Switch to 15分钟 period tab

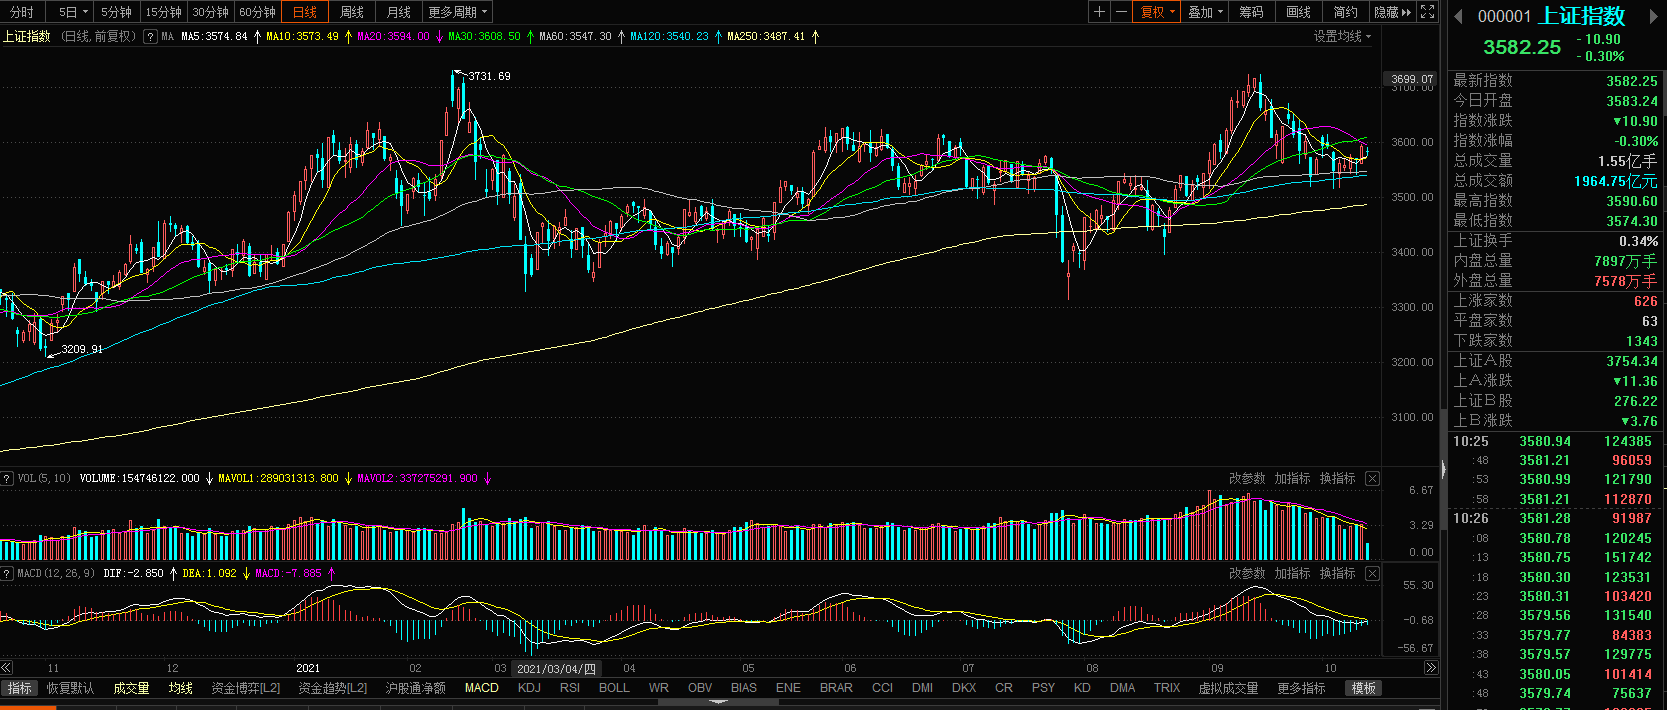click(x=163, y=12)
